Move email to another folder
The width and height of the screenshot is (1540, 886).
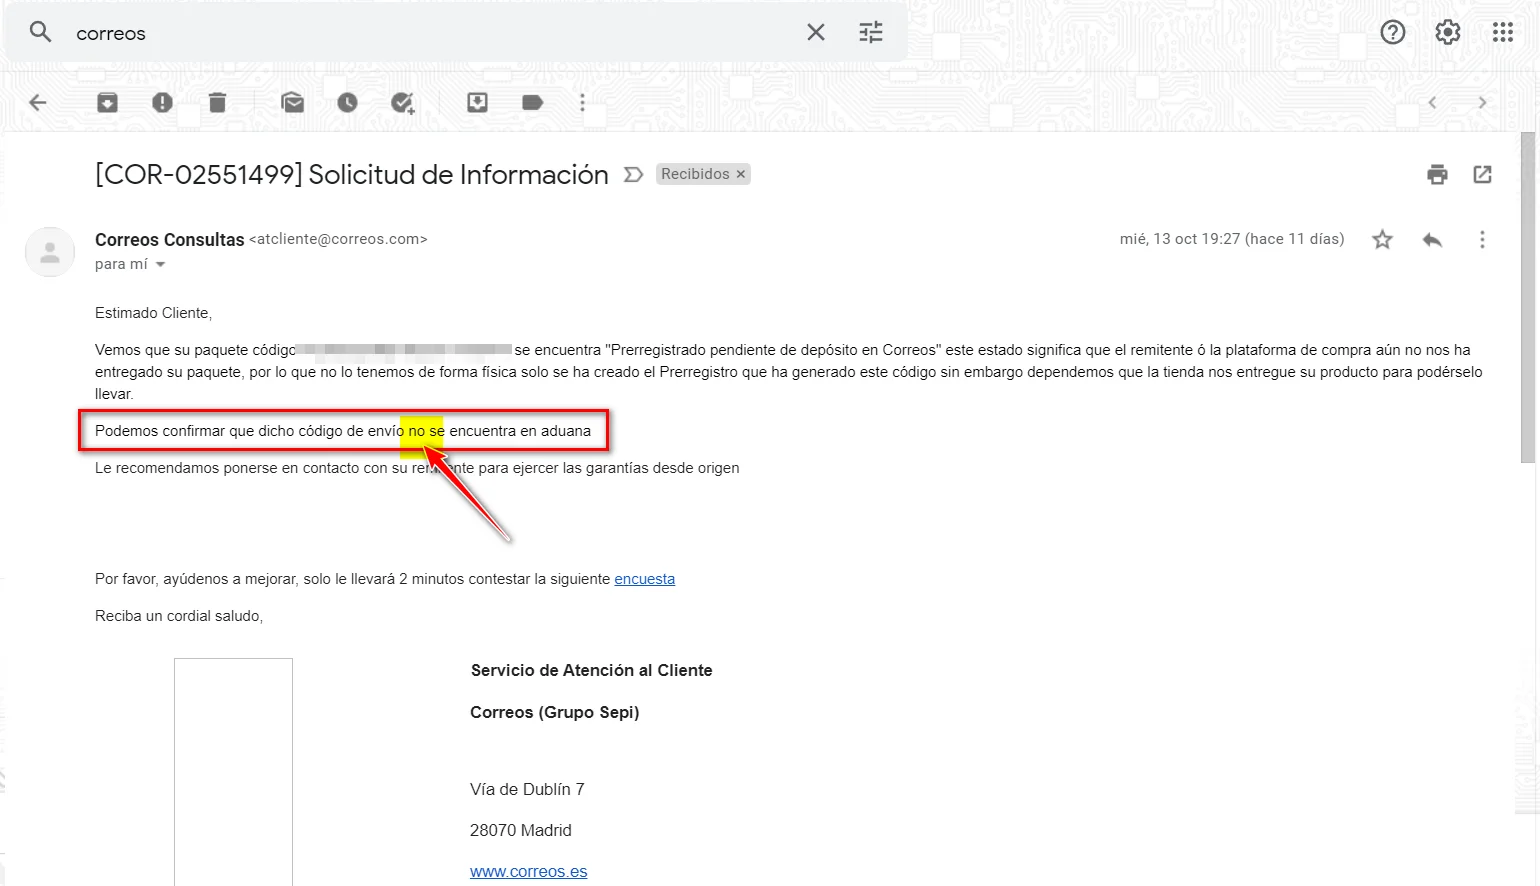[477, 102]
